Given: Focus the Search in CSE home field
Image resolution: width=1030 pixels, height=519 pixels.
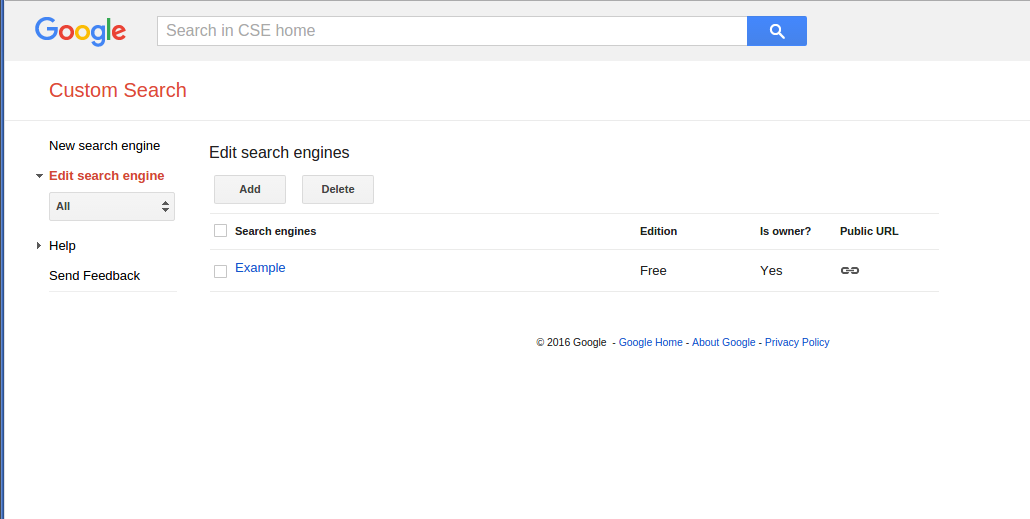Looking at the screenshot, I should pyautogui.click(x=451, y=31).
